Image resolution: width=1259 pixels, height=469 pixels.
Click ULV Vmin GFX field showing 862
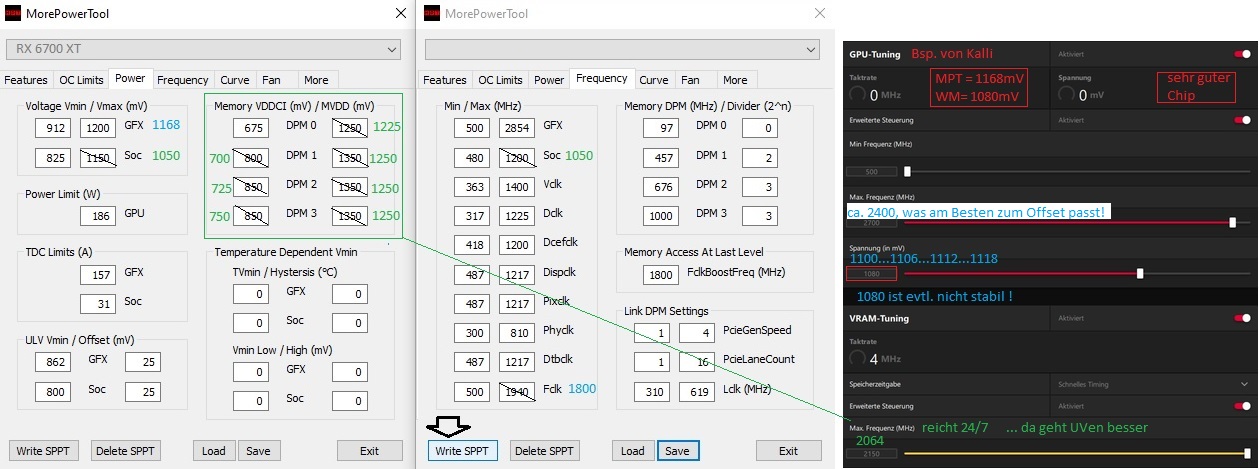[52, 361]
